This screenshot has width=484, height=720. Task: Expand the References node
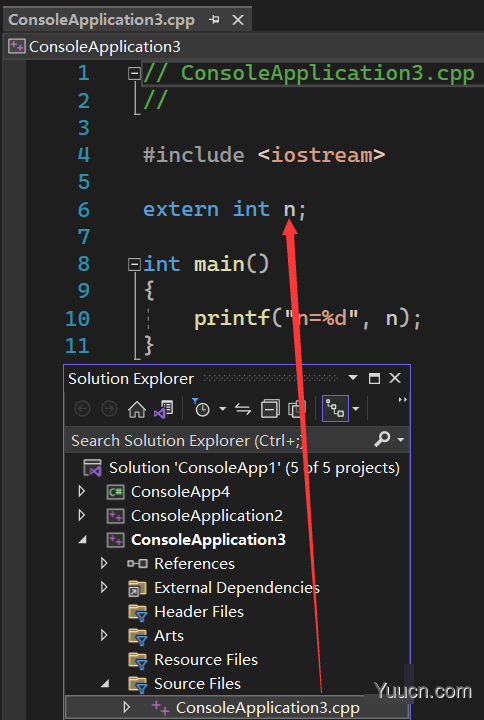104,563
